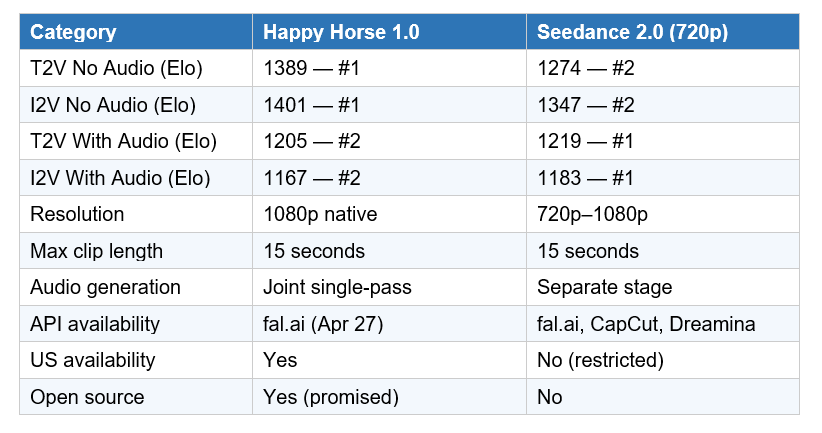Select the Happy Horse 1.0 header cell

click(x=340, y=32)
